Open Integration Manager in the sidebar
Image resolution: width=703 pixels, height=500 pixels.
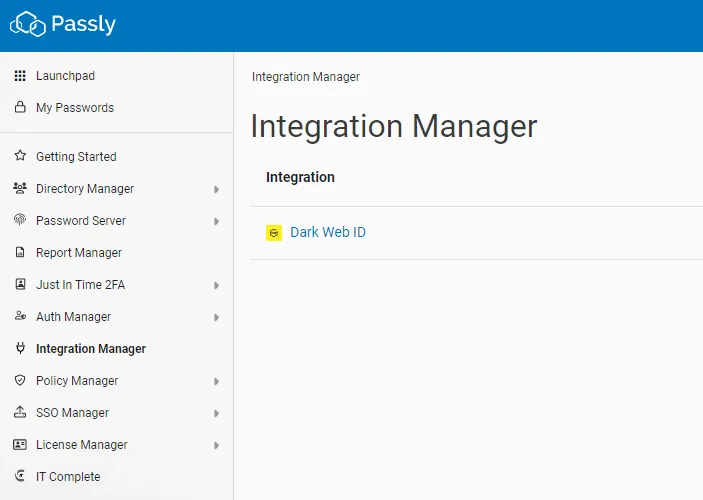point(91,349)
